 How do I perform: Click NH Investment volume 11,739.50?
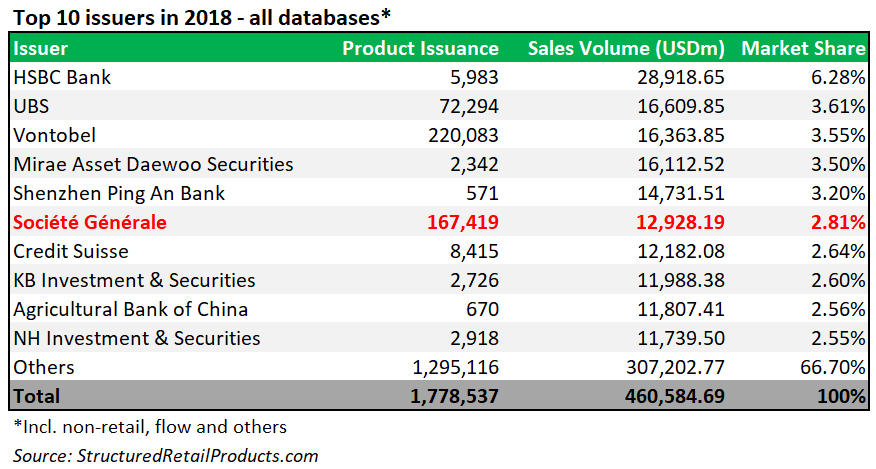coord(680,339)
